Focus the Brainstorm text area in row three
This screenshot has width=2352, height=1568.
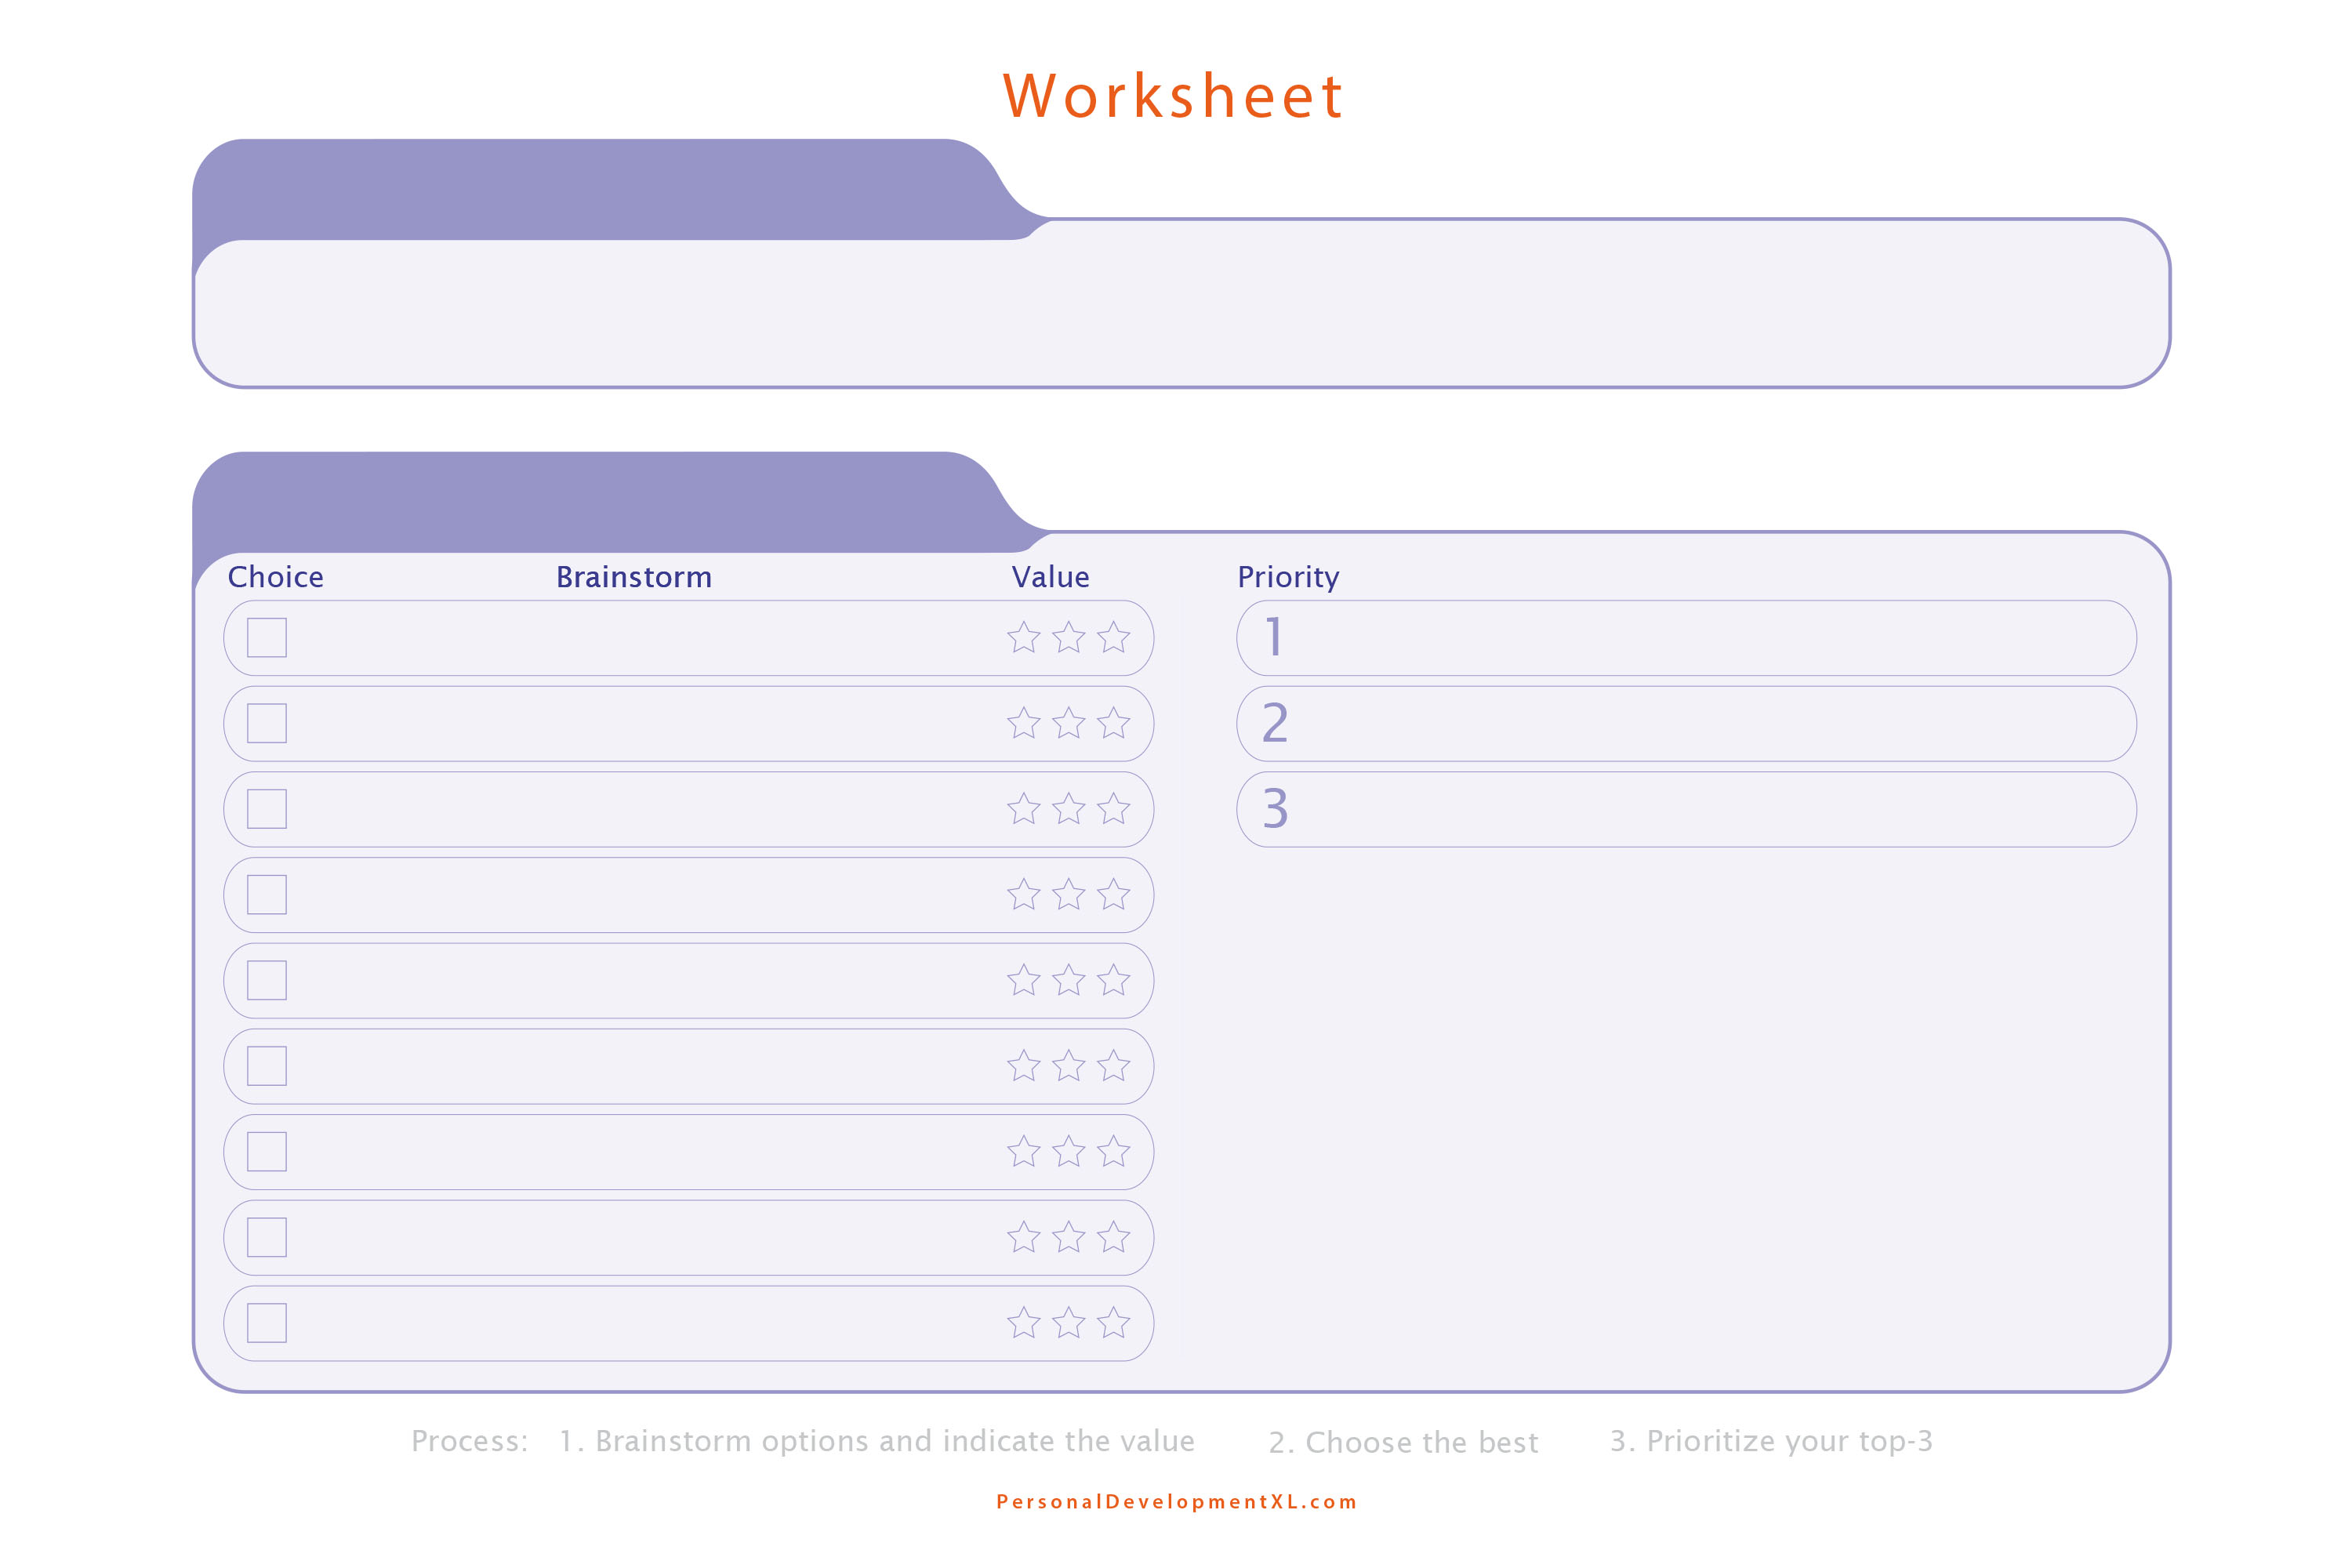click(645, 809)
